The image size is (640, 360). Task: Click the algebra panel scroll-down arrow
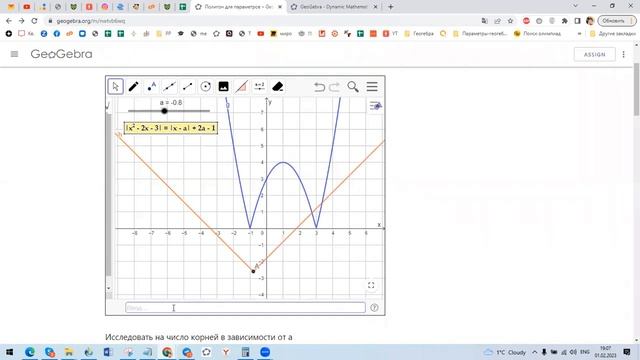109,288
